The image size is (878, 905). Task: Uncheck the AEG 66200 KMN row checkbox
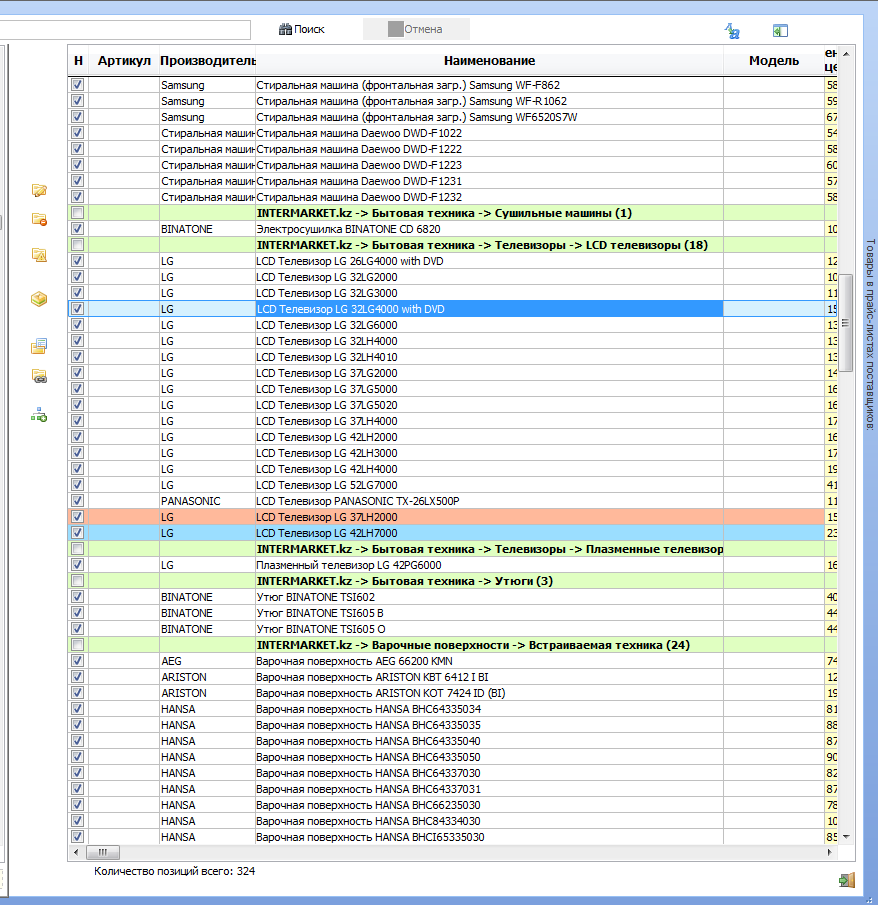coord(77,661)
